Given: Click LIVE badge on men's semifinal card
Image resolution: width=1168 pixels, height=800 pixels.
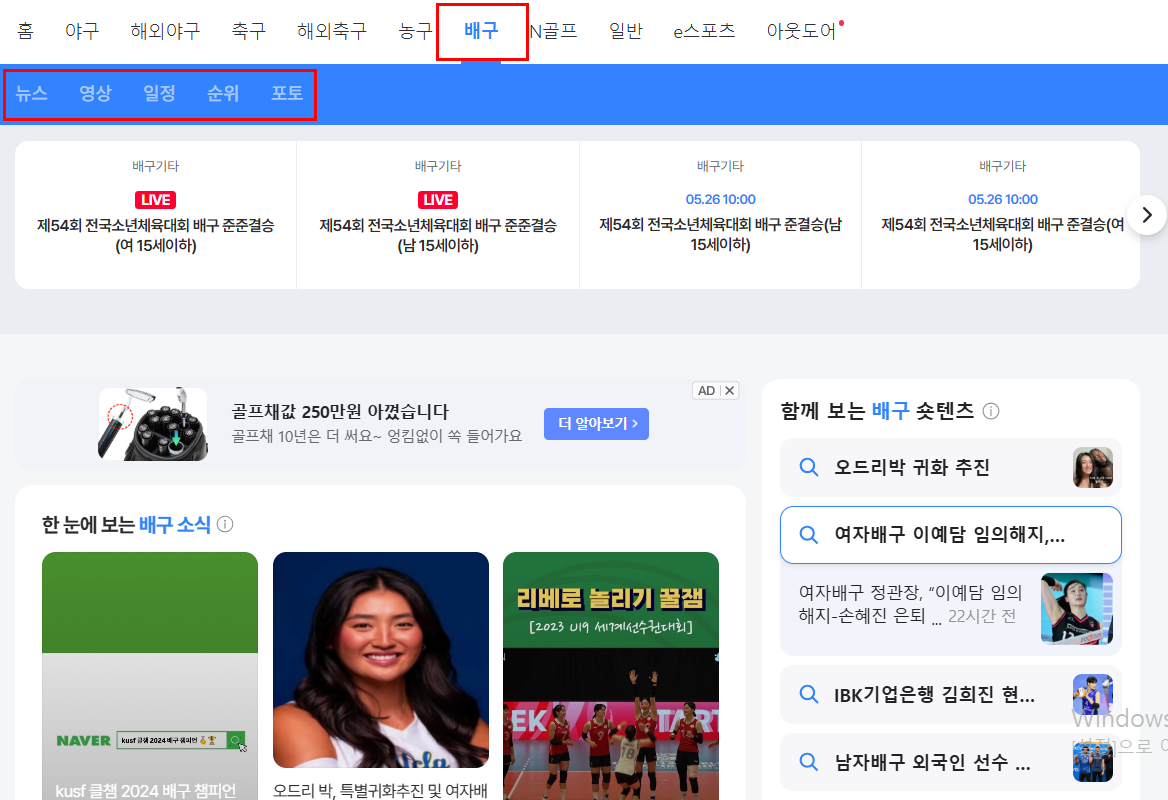Looking at the screenshot, I should (437, 199).
